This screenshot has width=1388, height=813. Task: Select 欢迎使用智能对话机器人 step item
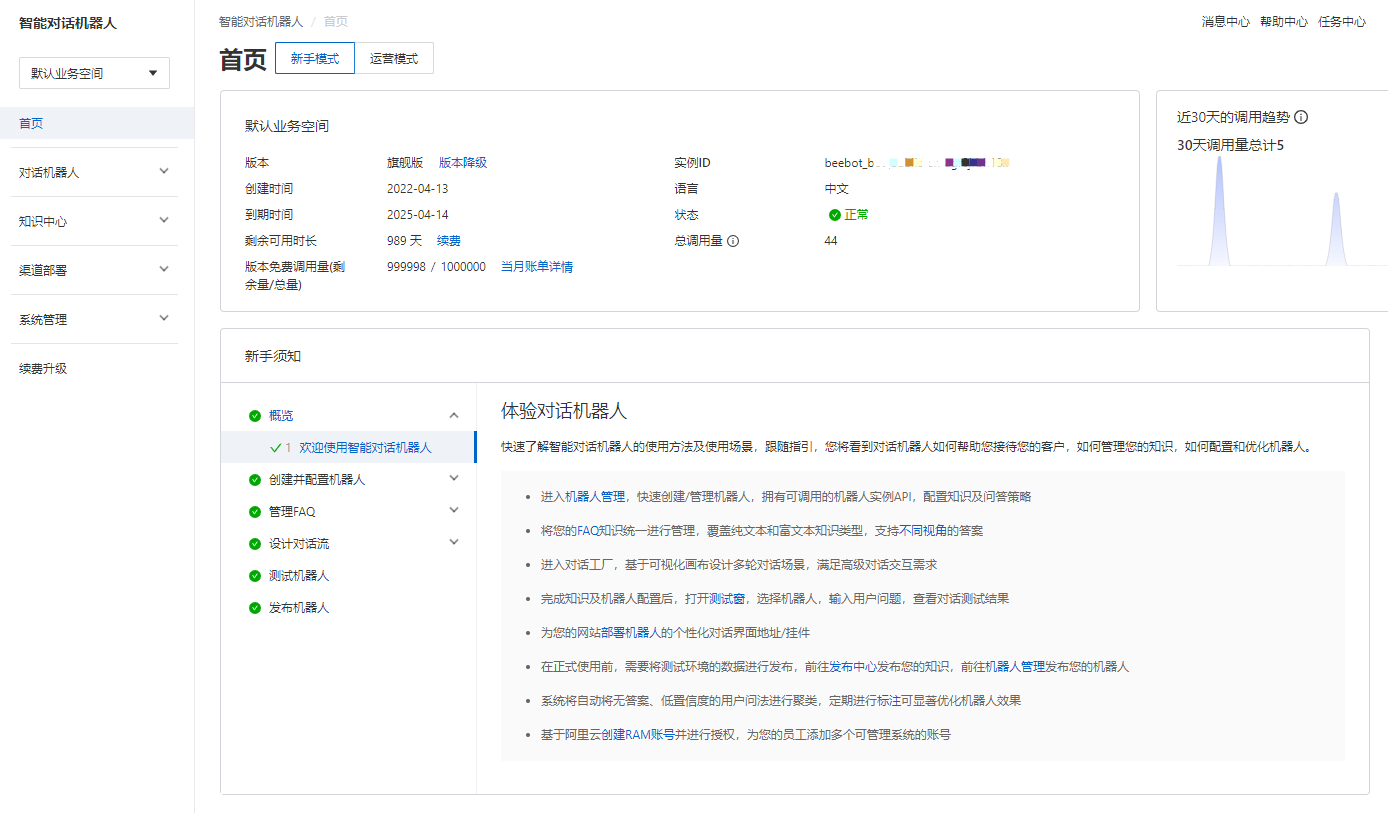tap(348, 448)
